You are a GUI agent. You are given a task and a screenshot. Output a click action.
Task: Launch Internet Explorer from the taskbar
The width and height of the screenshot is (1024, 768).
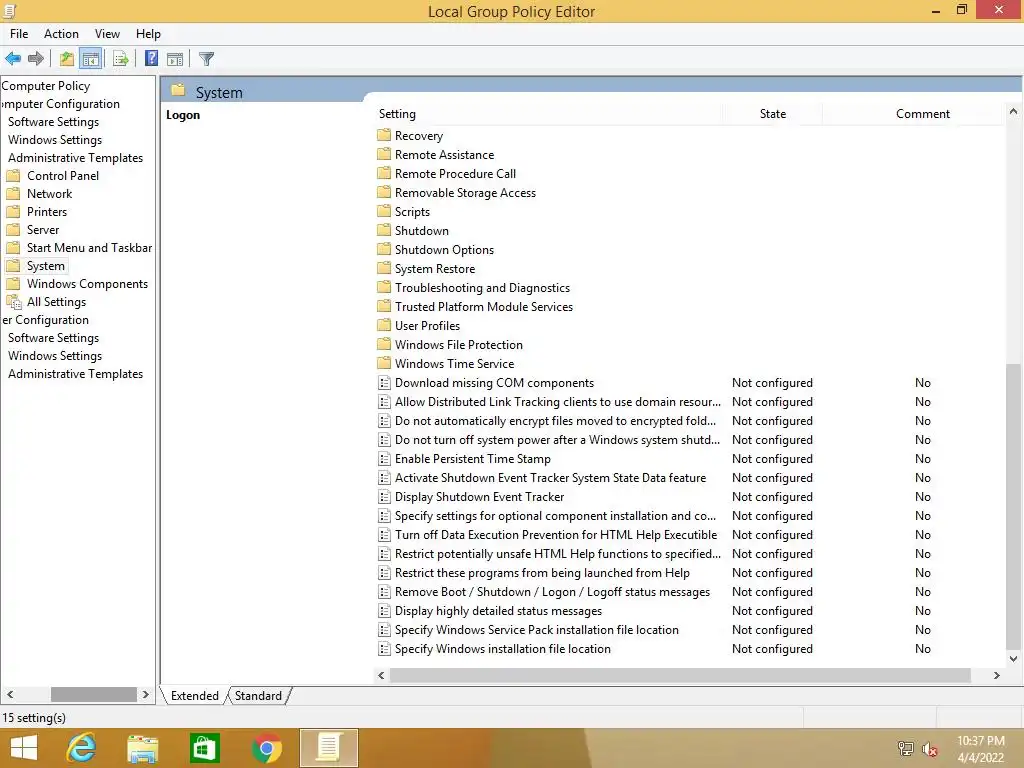82,748
